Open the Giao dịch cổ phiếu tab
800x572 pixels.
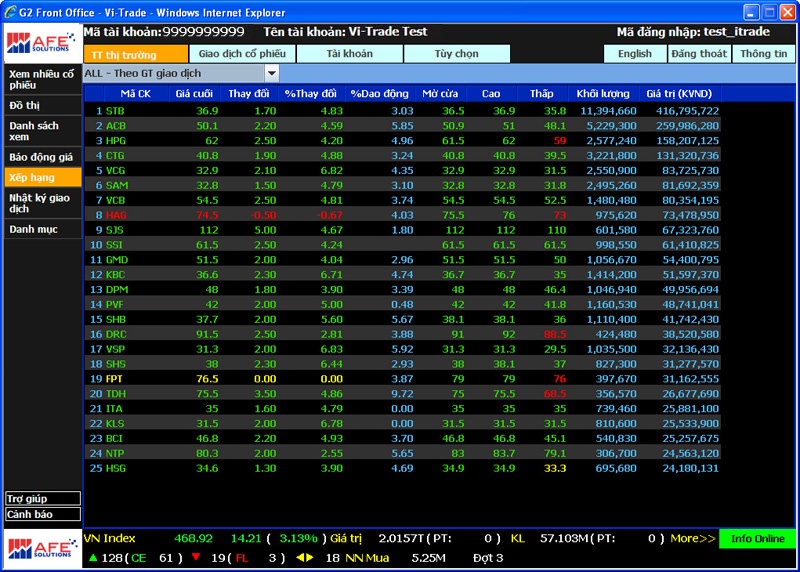pyautogui.click(x=242, y=54)
